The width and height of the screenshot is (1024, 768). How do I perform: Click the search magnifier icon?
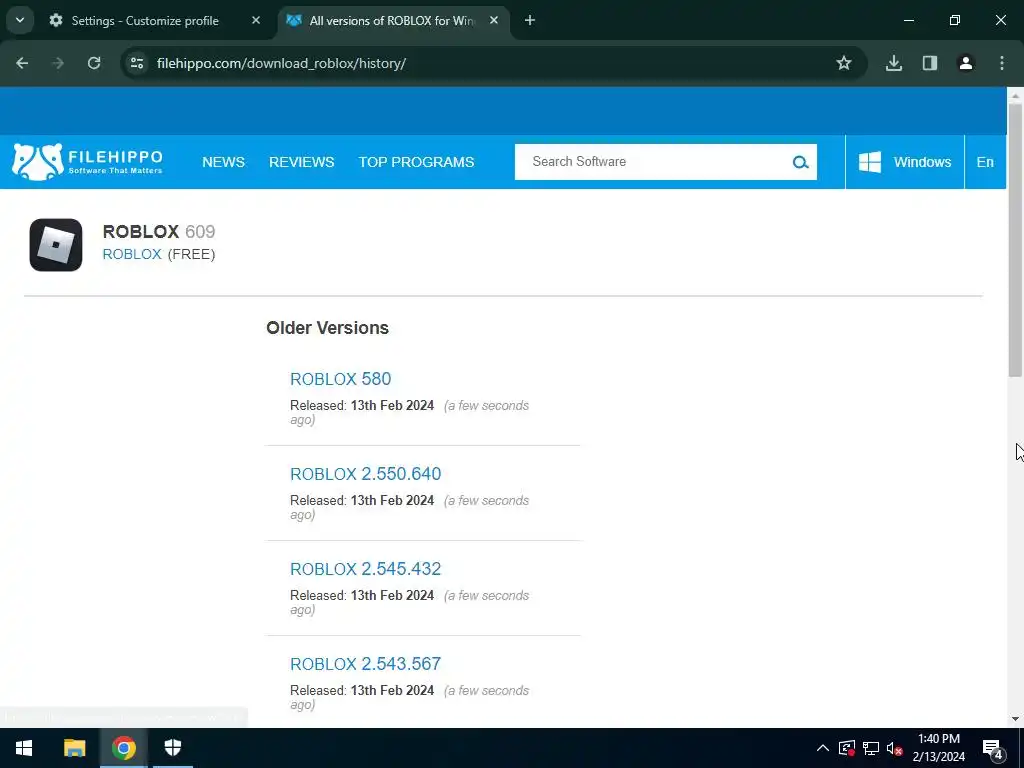800,162
